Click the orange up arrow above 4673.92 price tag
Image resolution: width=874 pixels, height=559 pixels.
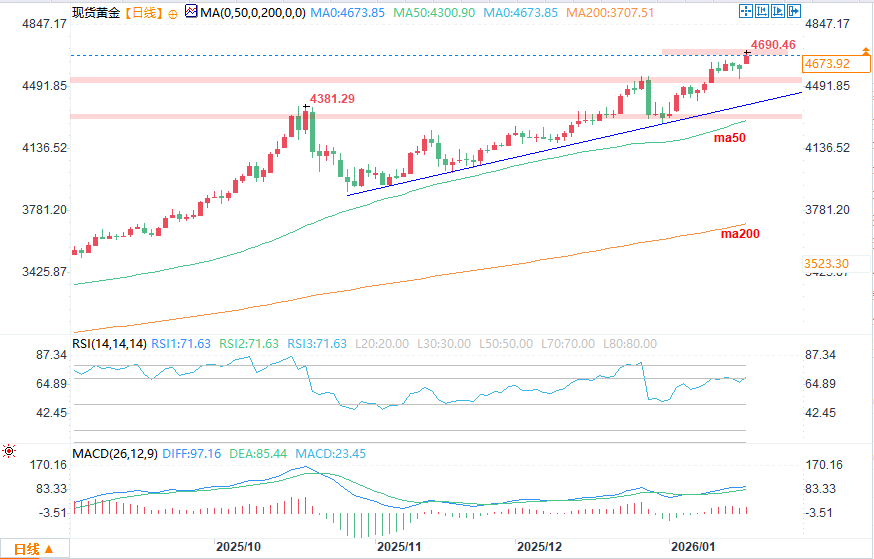tap(865, 51)
